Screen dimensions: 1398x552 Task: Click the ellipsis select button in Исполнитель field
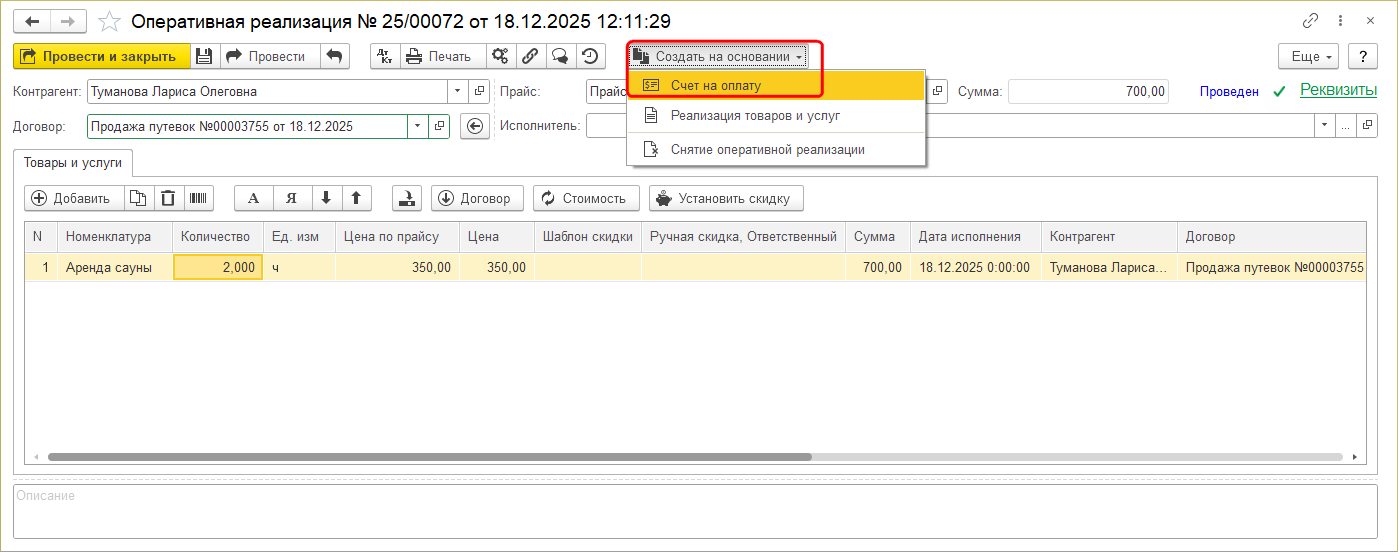[x=1345, y=126]
